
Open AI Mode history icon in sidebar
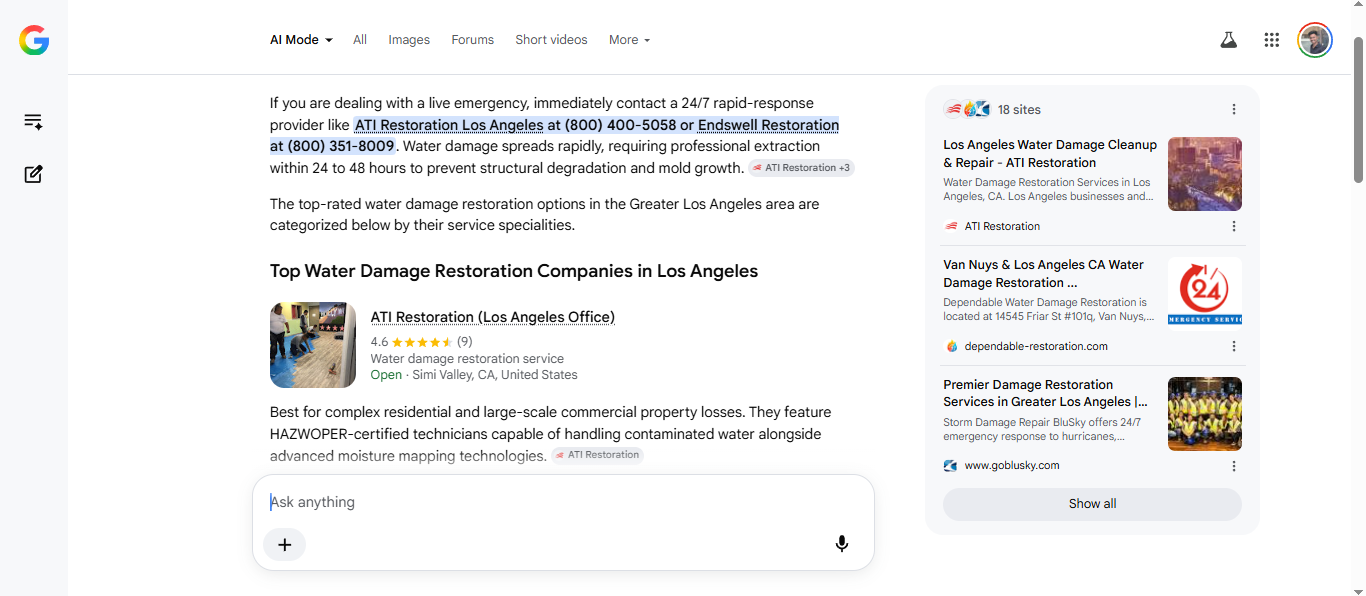(x=33, y=122)
